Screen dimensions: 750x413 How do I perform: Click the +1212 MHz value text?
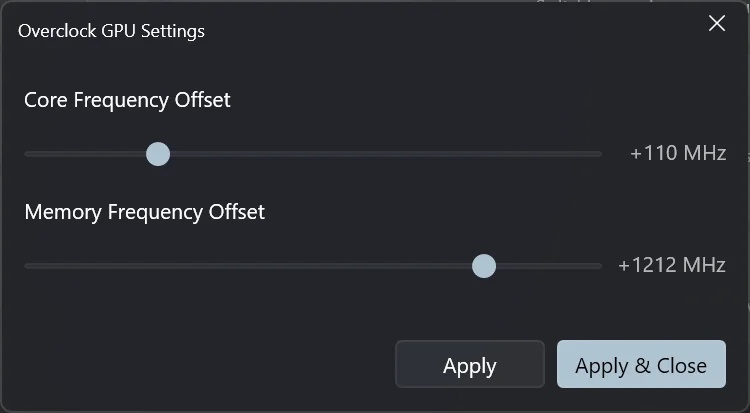[671, 266]
